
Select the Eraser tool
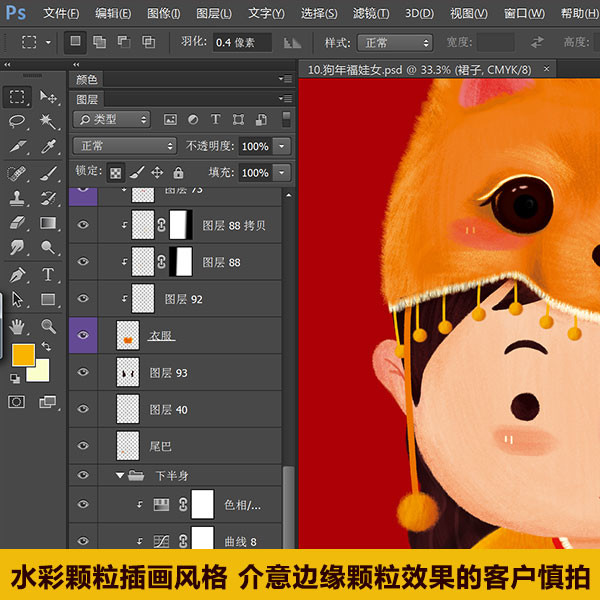point(17,223)
